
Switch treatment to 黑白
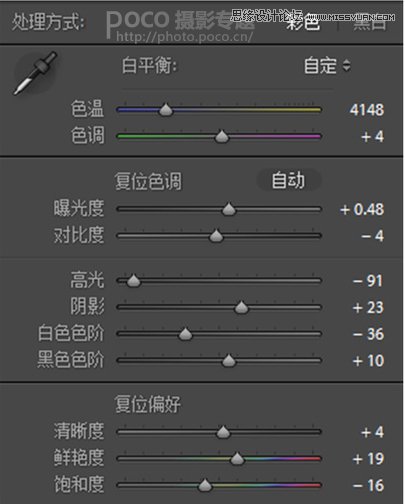click(x=370, y=23)
